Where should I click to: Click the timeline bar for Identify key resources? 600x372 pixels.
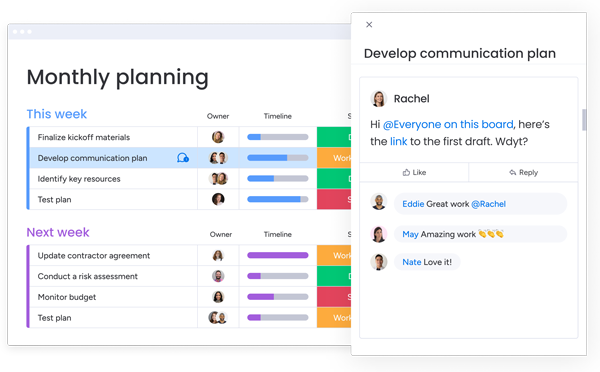(x=277, y=178)
